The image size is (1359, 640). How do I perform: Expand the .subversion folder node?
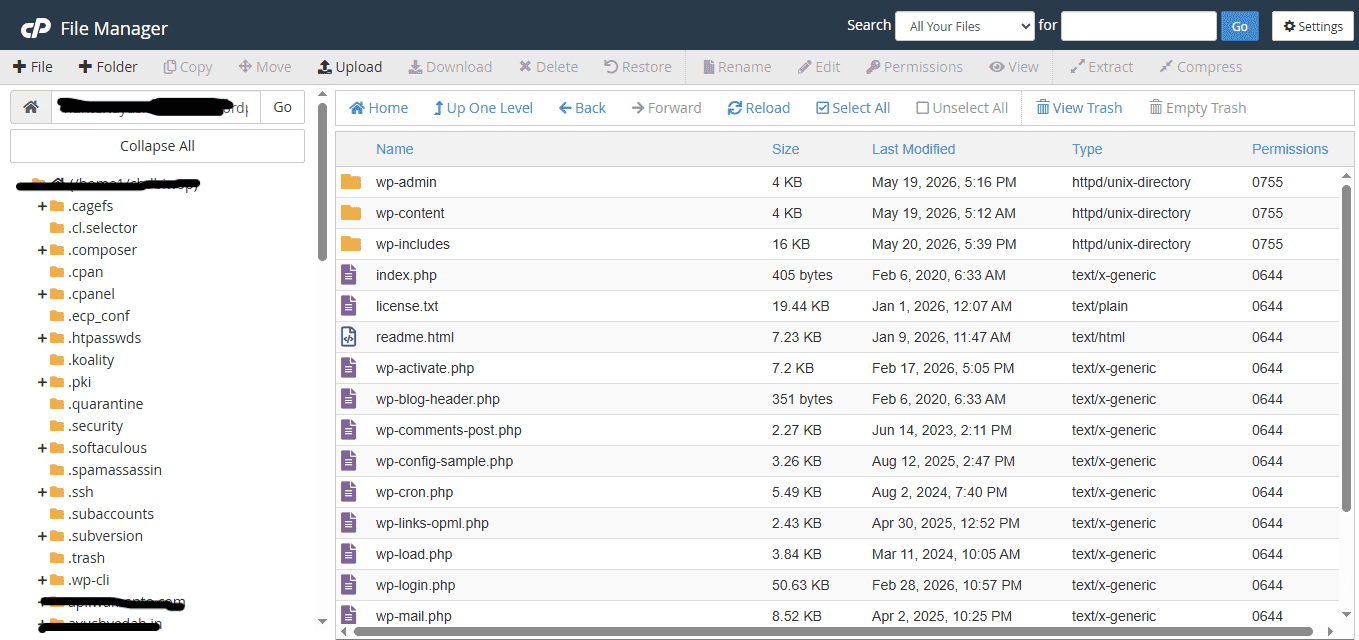pos(42,536)
